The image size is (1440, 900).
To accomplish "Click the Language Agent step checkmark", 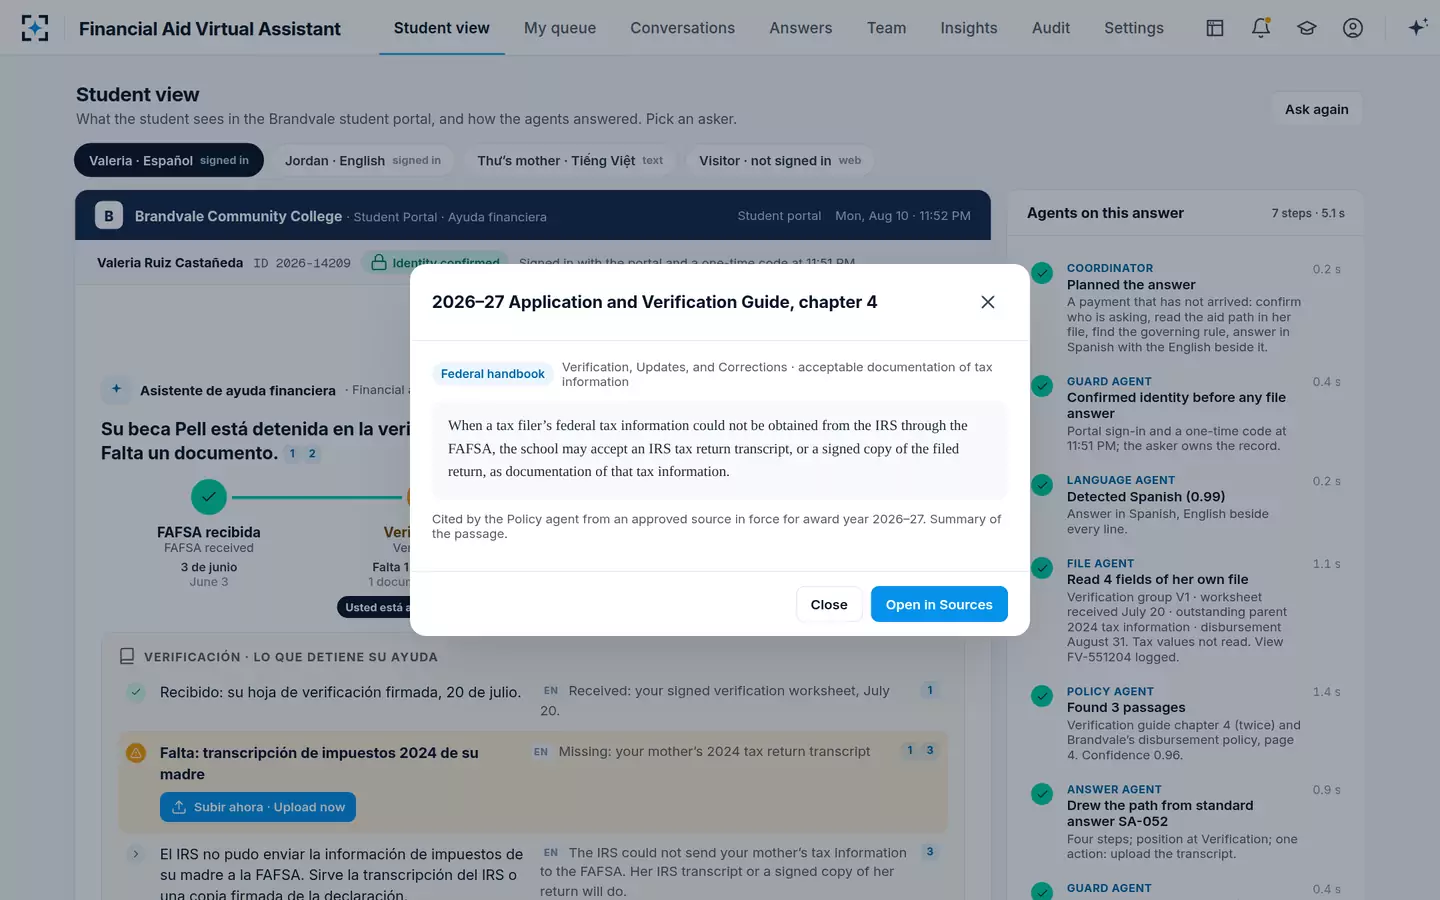I will tap(1042, 485).
